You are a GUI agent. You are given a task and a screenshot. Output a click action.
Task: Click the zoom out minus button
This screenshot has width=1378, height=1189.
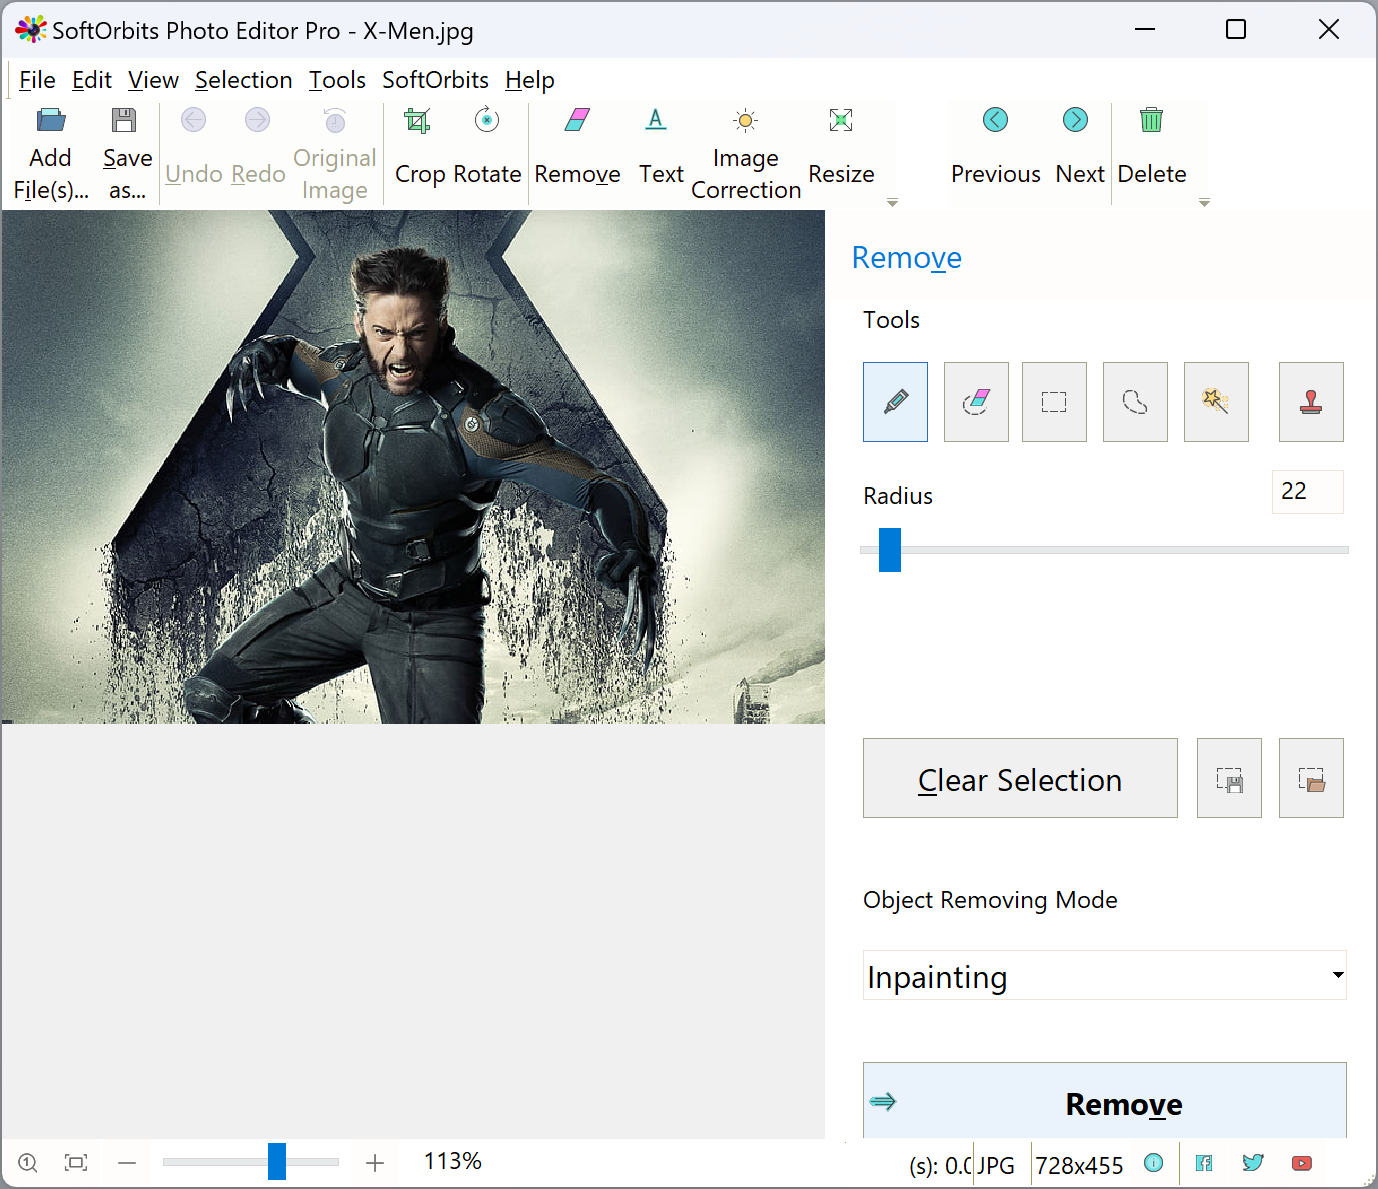point(127,1163)
